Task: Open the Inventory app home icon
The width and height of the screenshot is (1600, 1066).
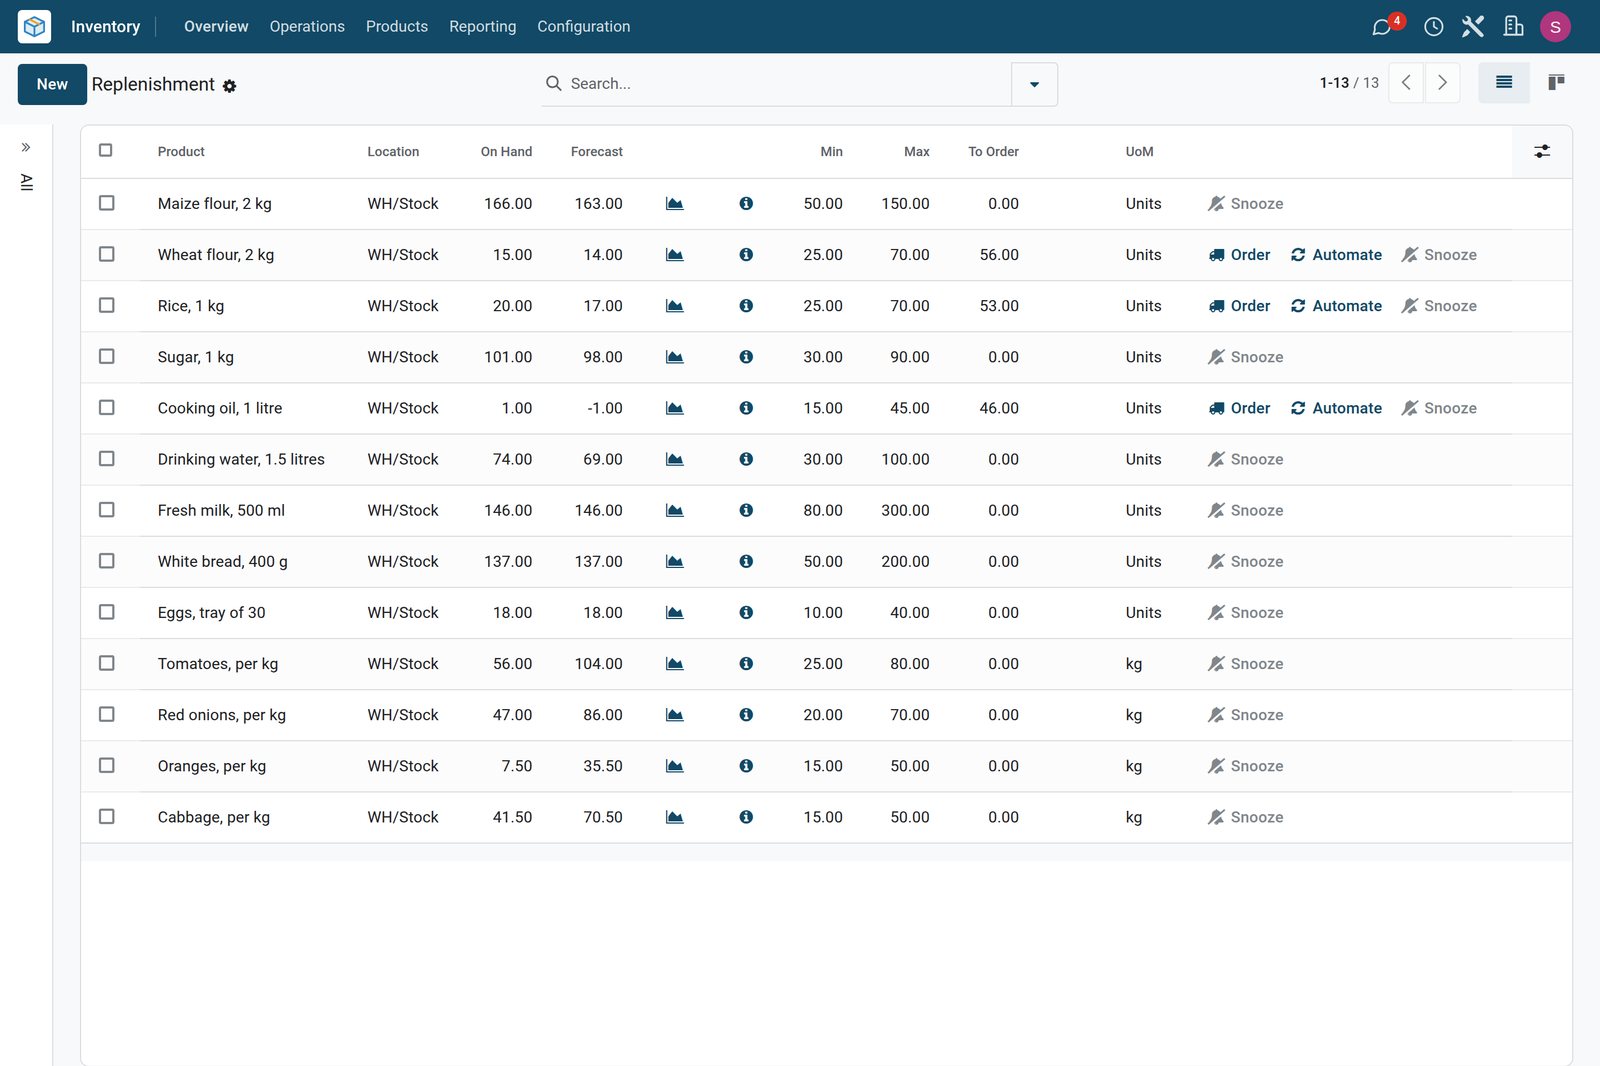Action: [34, 26]
